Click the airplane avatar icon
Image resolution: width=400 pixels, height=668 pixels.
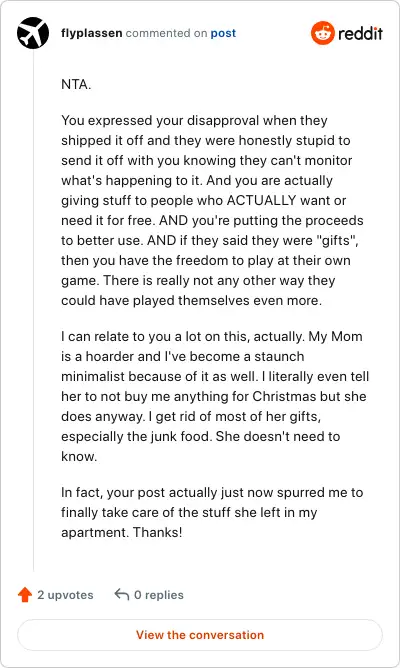click(x=33, y=33)
